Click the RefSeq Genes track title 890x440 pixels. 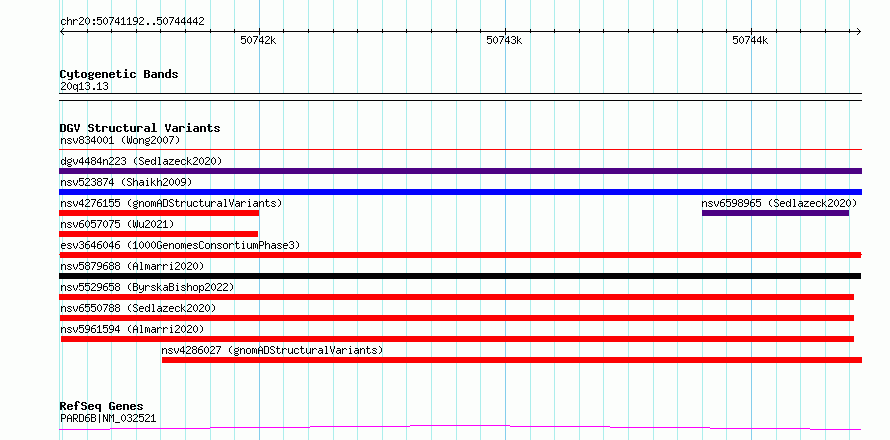[101, 407]
